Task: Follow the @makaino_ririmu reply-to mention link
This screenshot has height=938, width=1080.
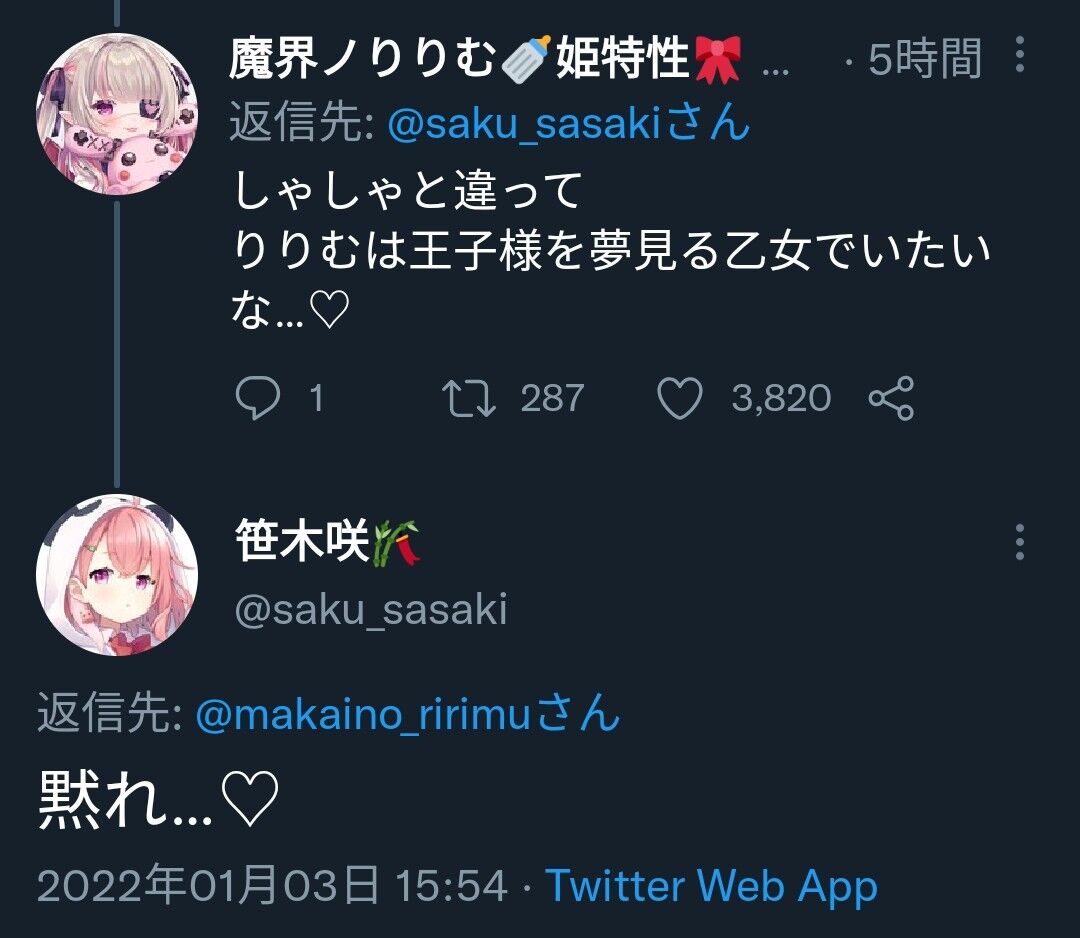Action: 408,713
